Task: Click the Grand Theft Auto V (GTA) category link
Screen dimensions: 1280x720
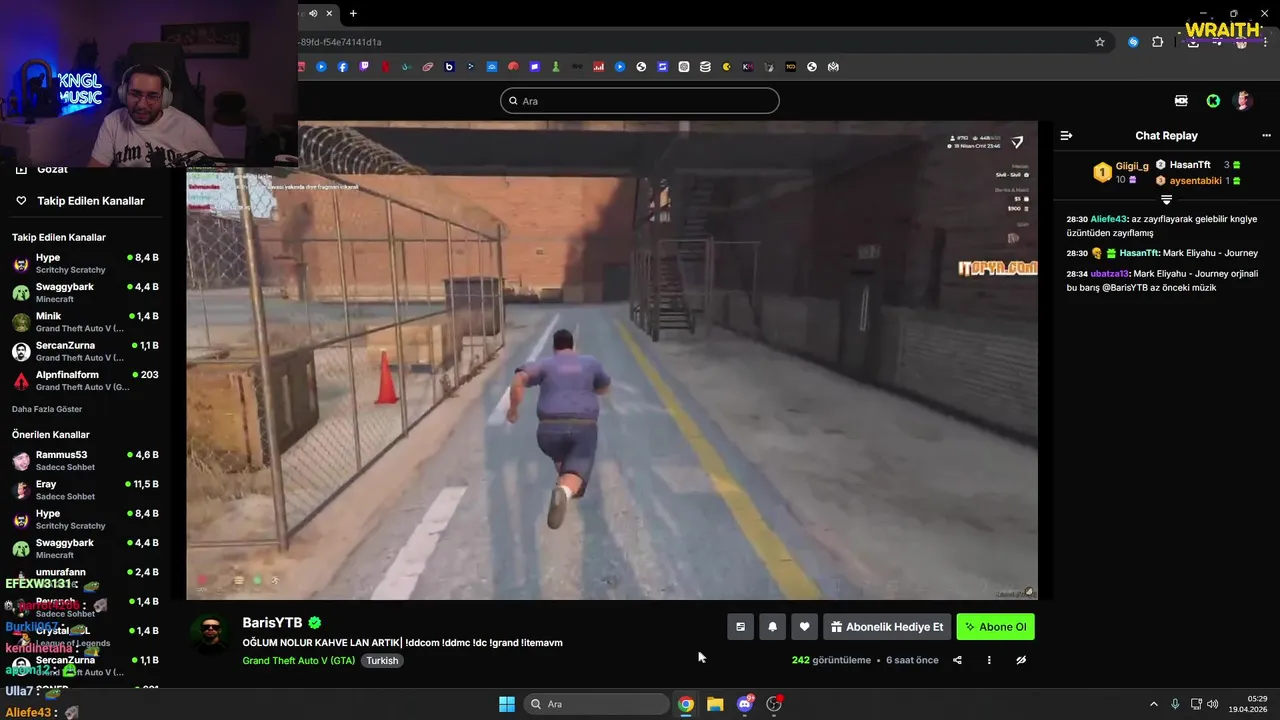Action: (x=298, y=661)
